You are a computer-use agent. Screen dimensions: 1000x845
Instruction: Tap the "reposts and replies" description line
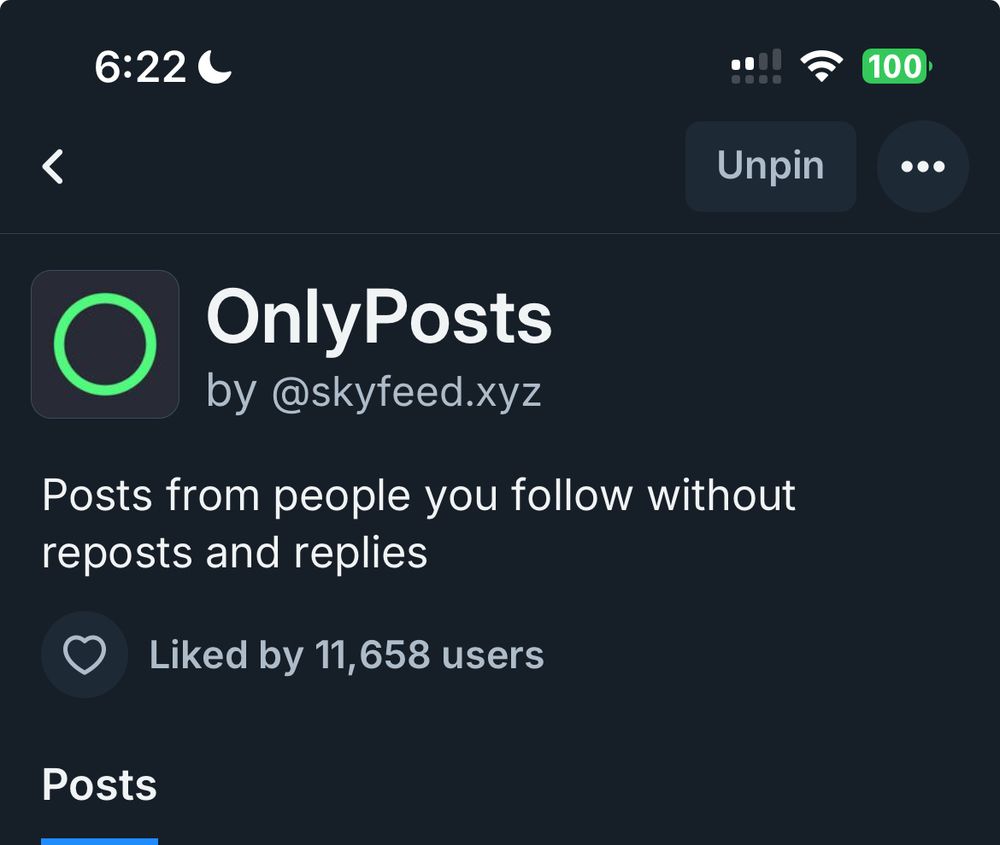coord(234,552)
